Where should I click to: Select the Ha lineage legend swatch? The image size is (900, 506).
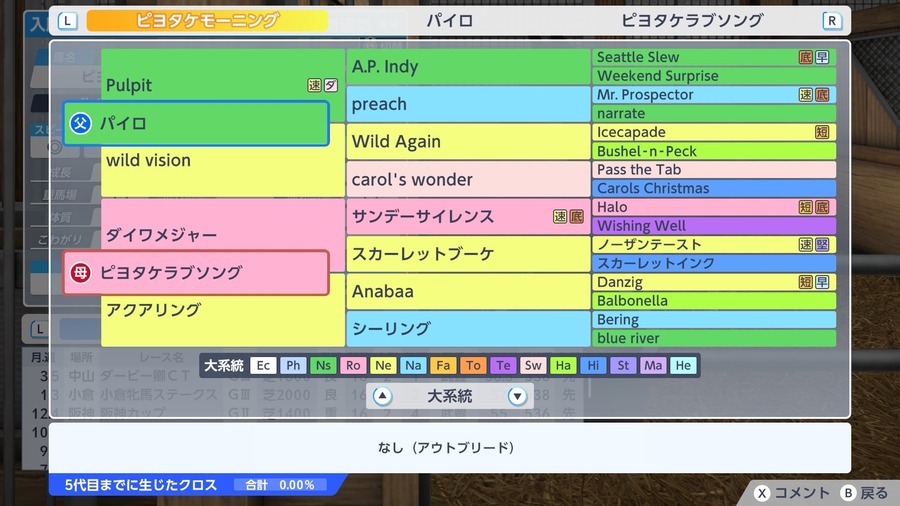pyautogui.click(x=563, y=365)
